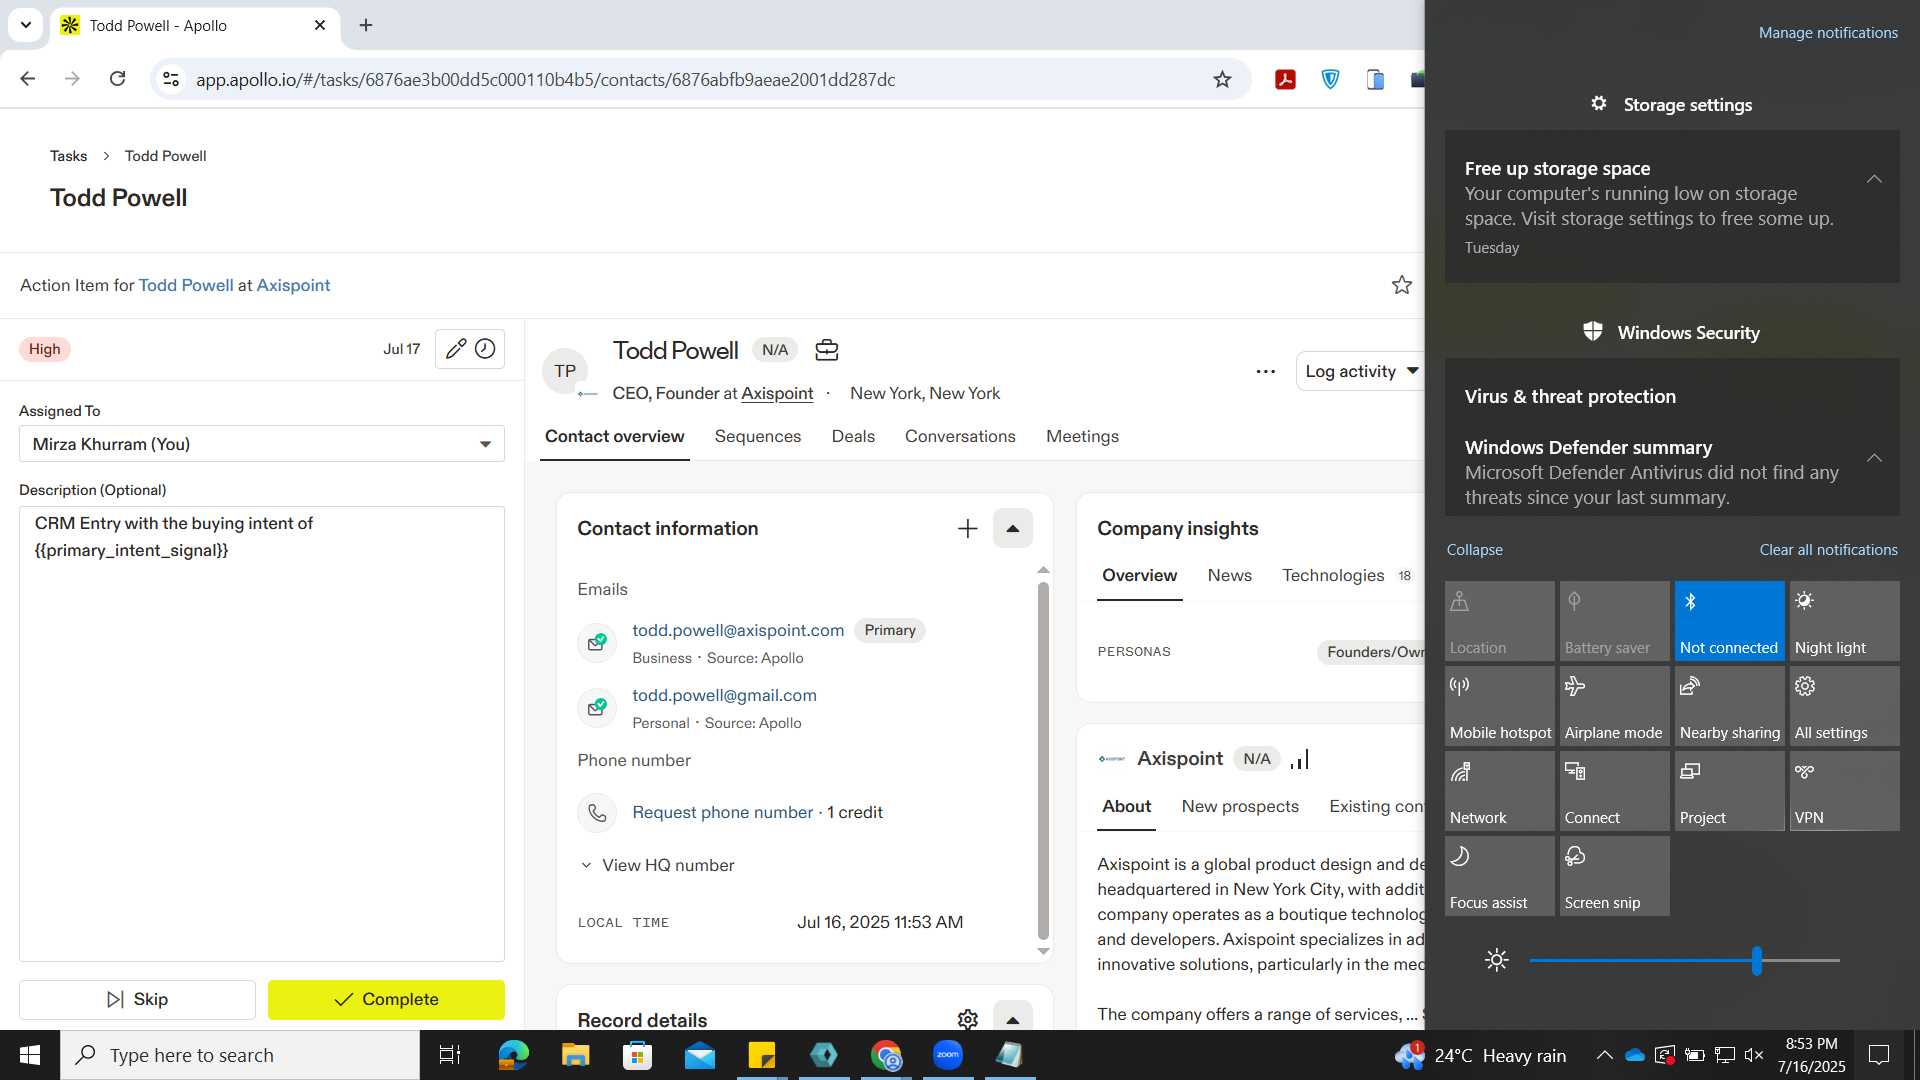Open Zoom from taskbar
Screen dimensions: 1920x1080
pyautogui.click(x=948, y=1055)
